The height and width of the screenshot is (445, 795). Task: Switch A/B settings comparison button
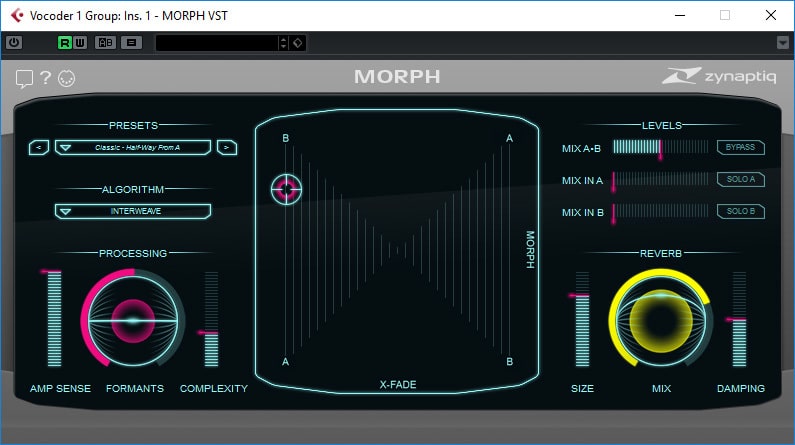point(105,43)
